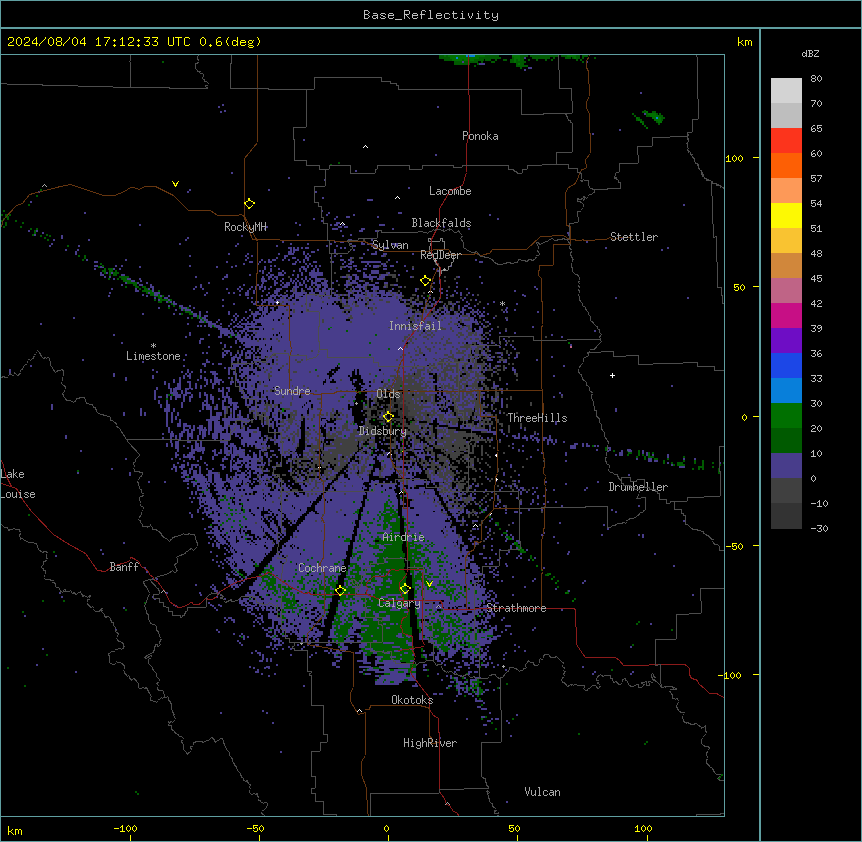
Task: Click the Cochrane city label
Action: coord(322,568)
